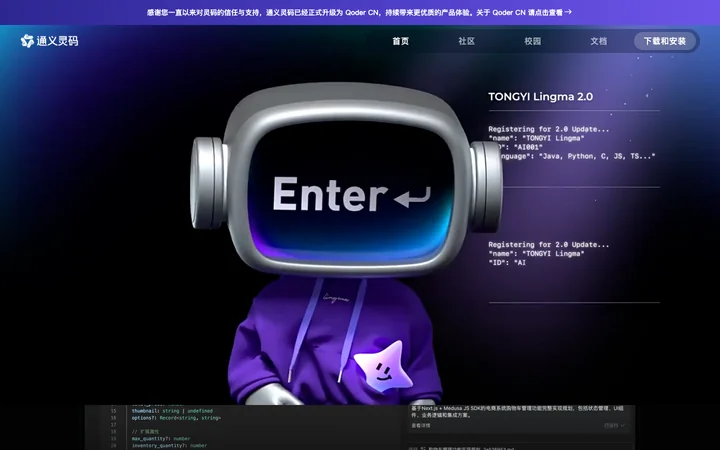The height and width of the screenshot is (450, 720).
Task: Click the arrow icon ending the top banner
Action: pos(568,12)
